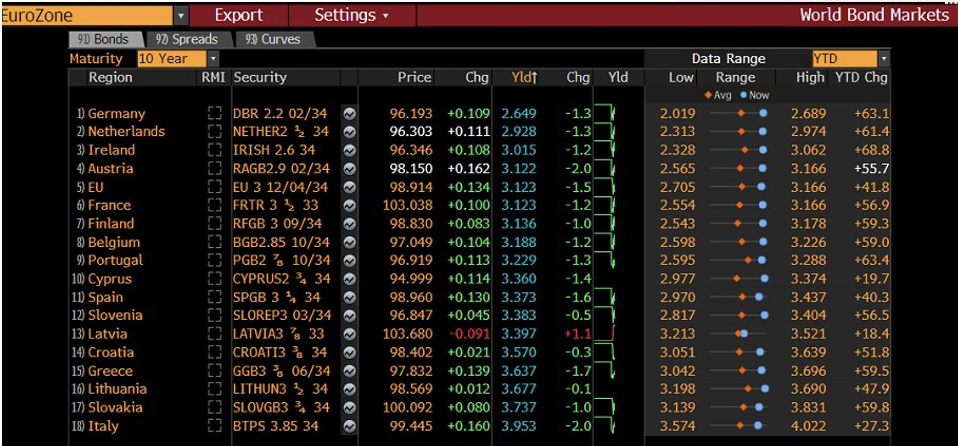Image resolution: width=958 pixels, height=446 pixels.
Task: Open chart icon for Portugal PGB bond
Action: (x=349, y=260)
